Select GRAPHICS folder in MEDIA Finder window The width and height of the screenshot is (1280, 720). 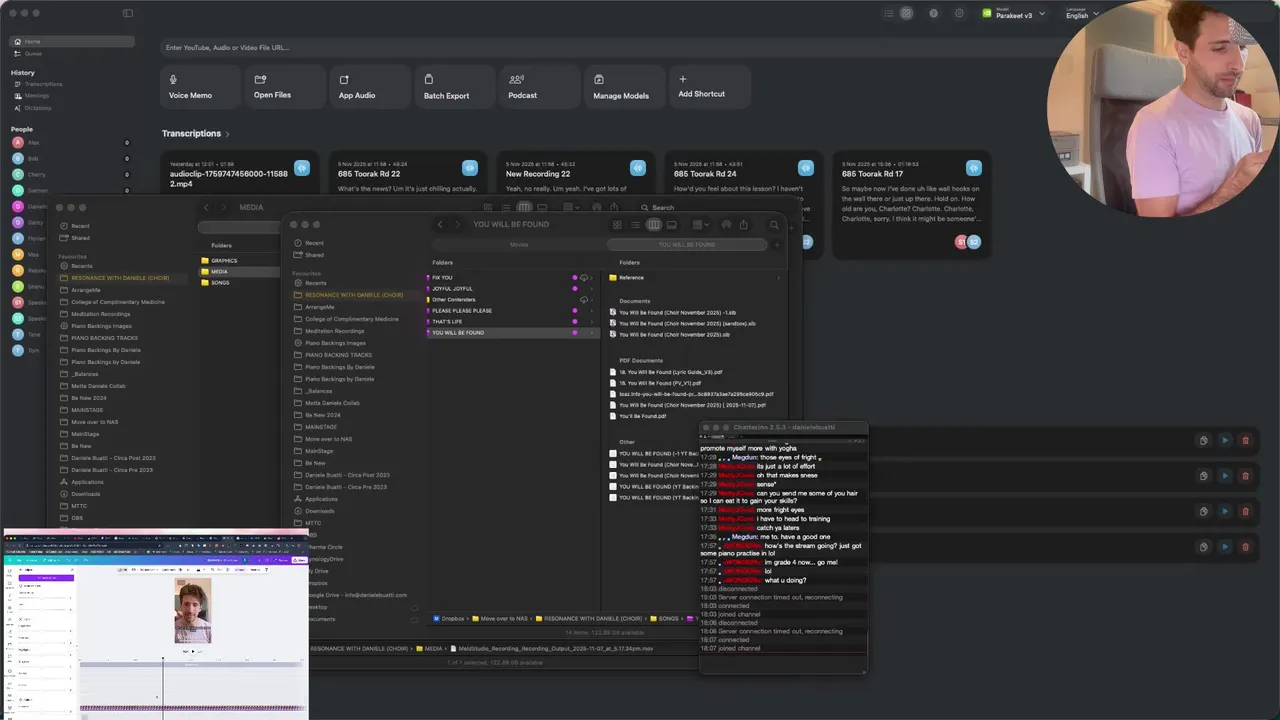click(224, 261)
